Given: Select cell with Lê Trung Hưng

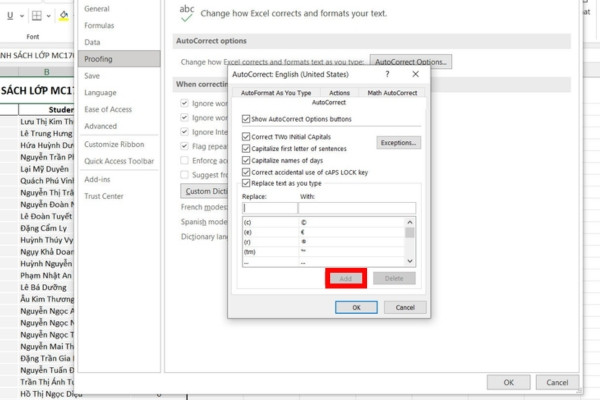Looking at the screenshot, I should coord(46,134).
